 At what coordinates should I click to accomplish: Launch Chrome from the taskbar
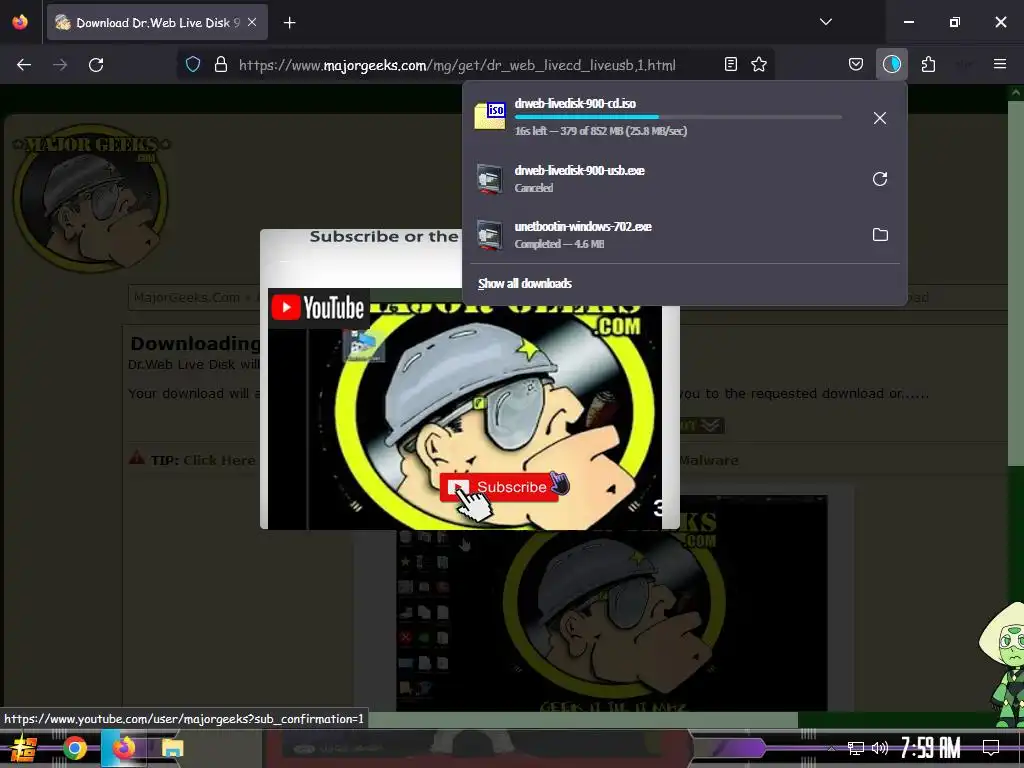click(x=74, y=748)
